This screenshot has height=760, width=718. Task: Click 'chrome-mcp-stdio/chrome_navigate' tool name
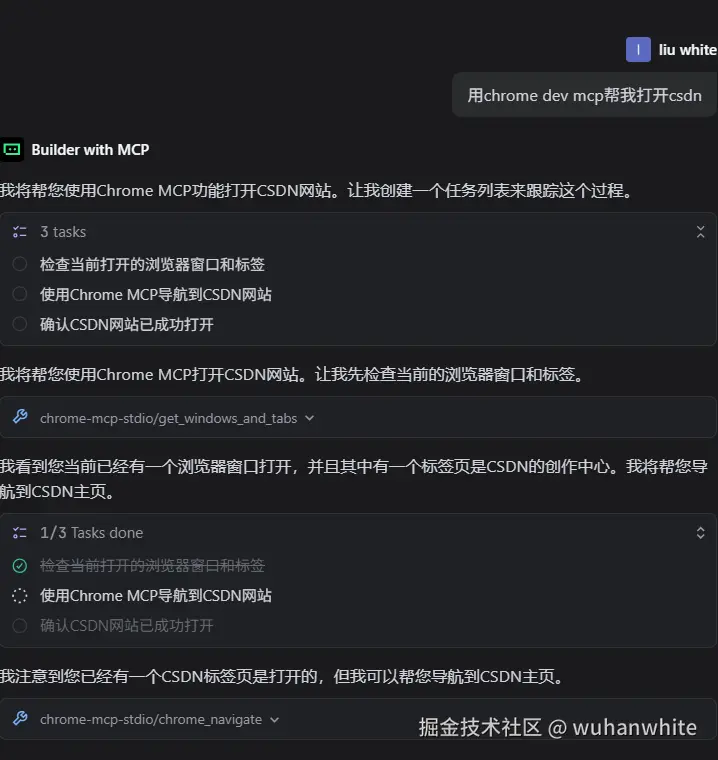151,720
